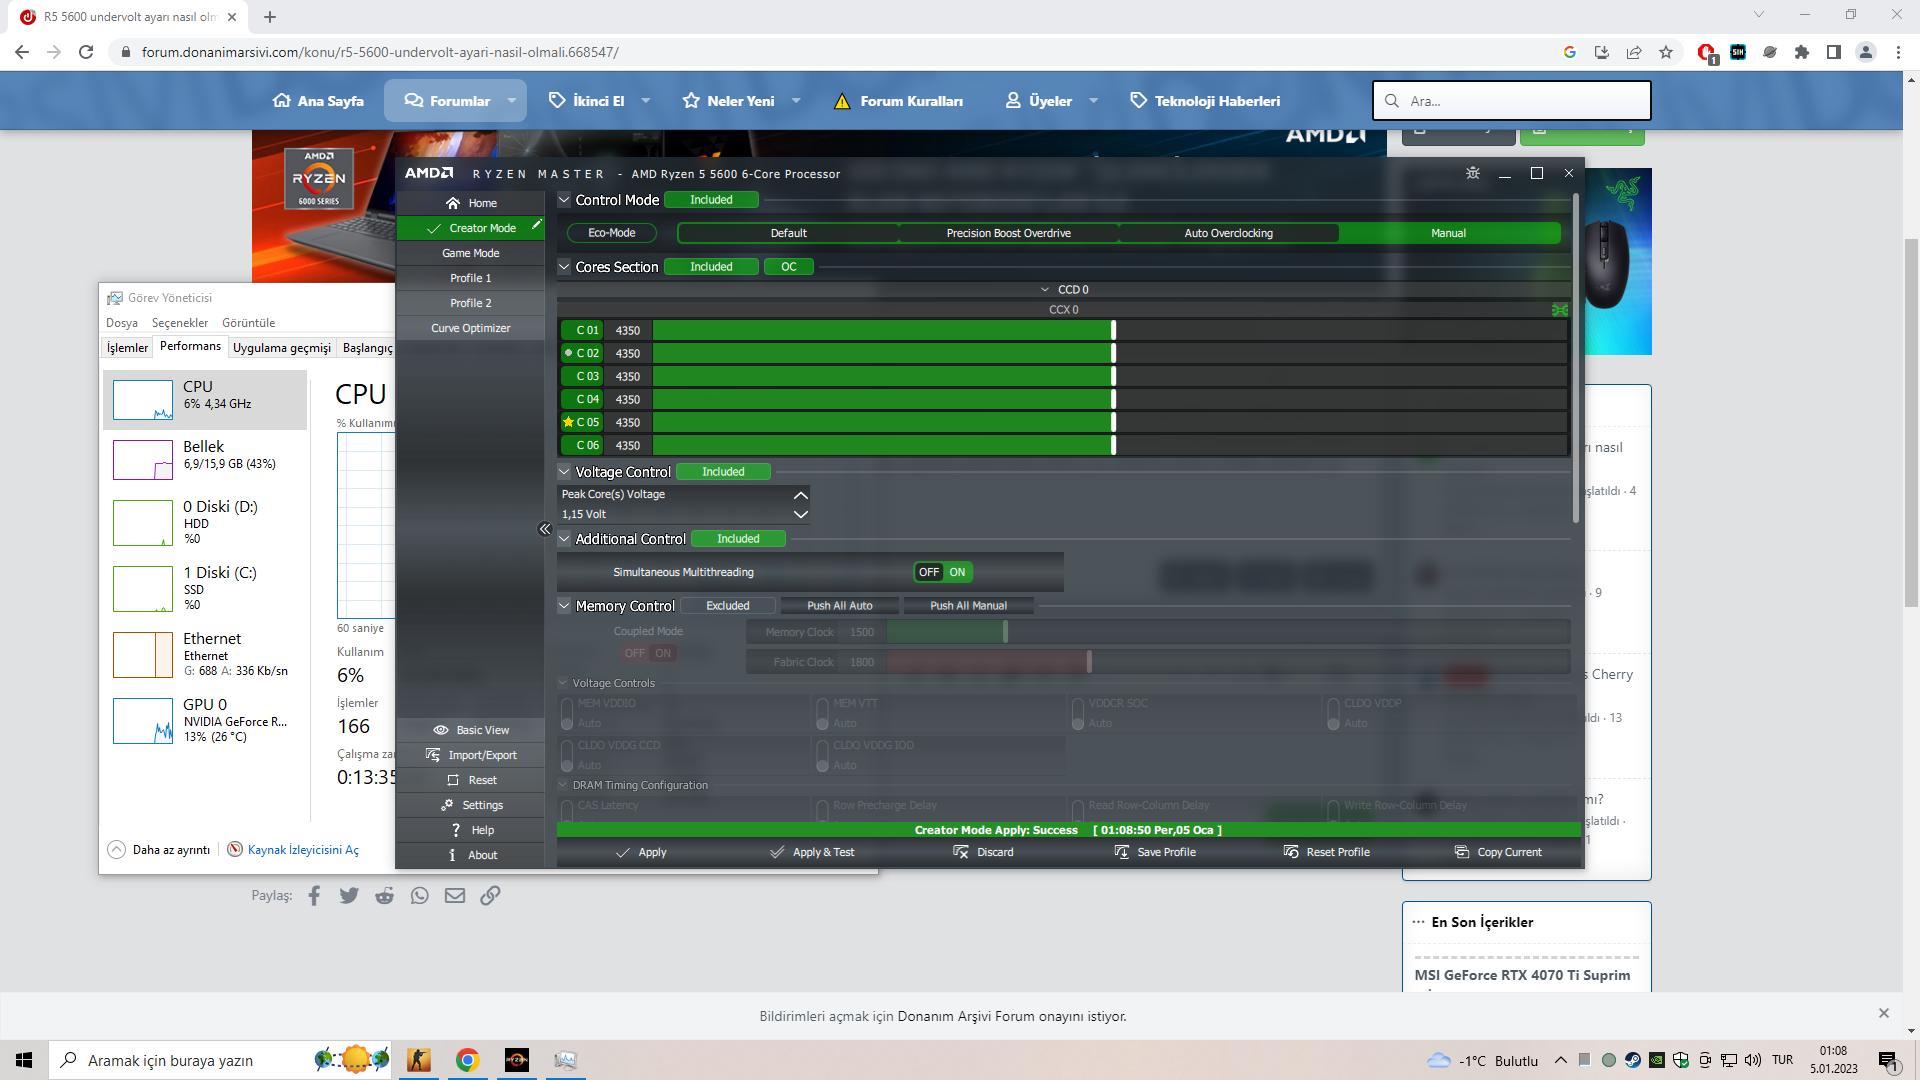Screen dimensions: 1920x1080
Task: Select Precision Boost Overdrive mode
Action: (x=1008, y=233)
